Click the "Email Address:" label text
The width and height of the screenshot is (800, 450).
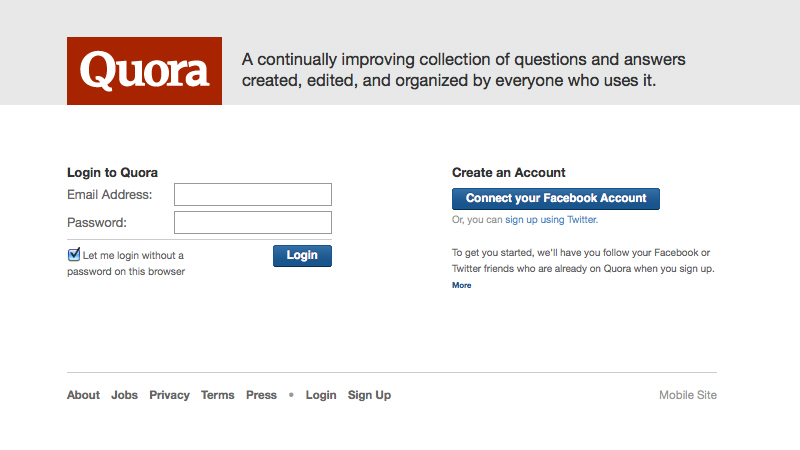(x=110, y=194)
